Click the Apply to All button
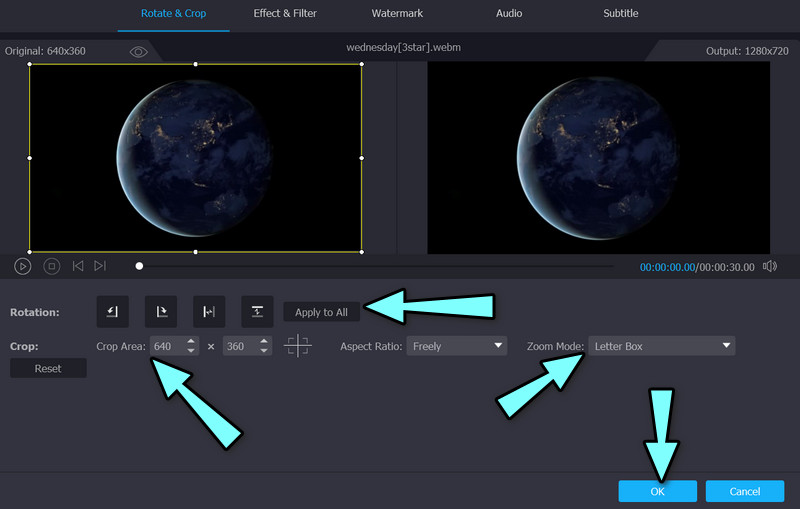 (322, 312)
